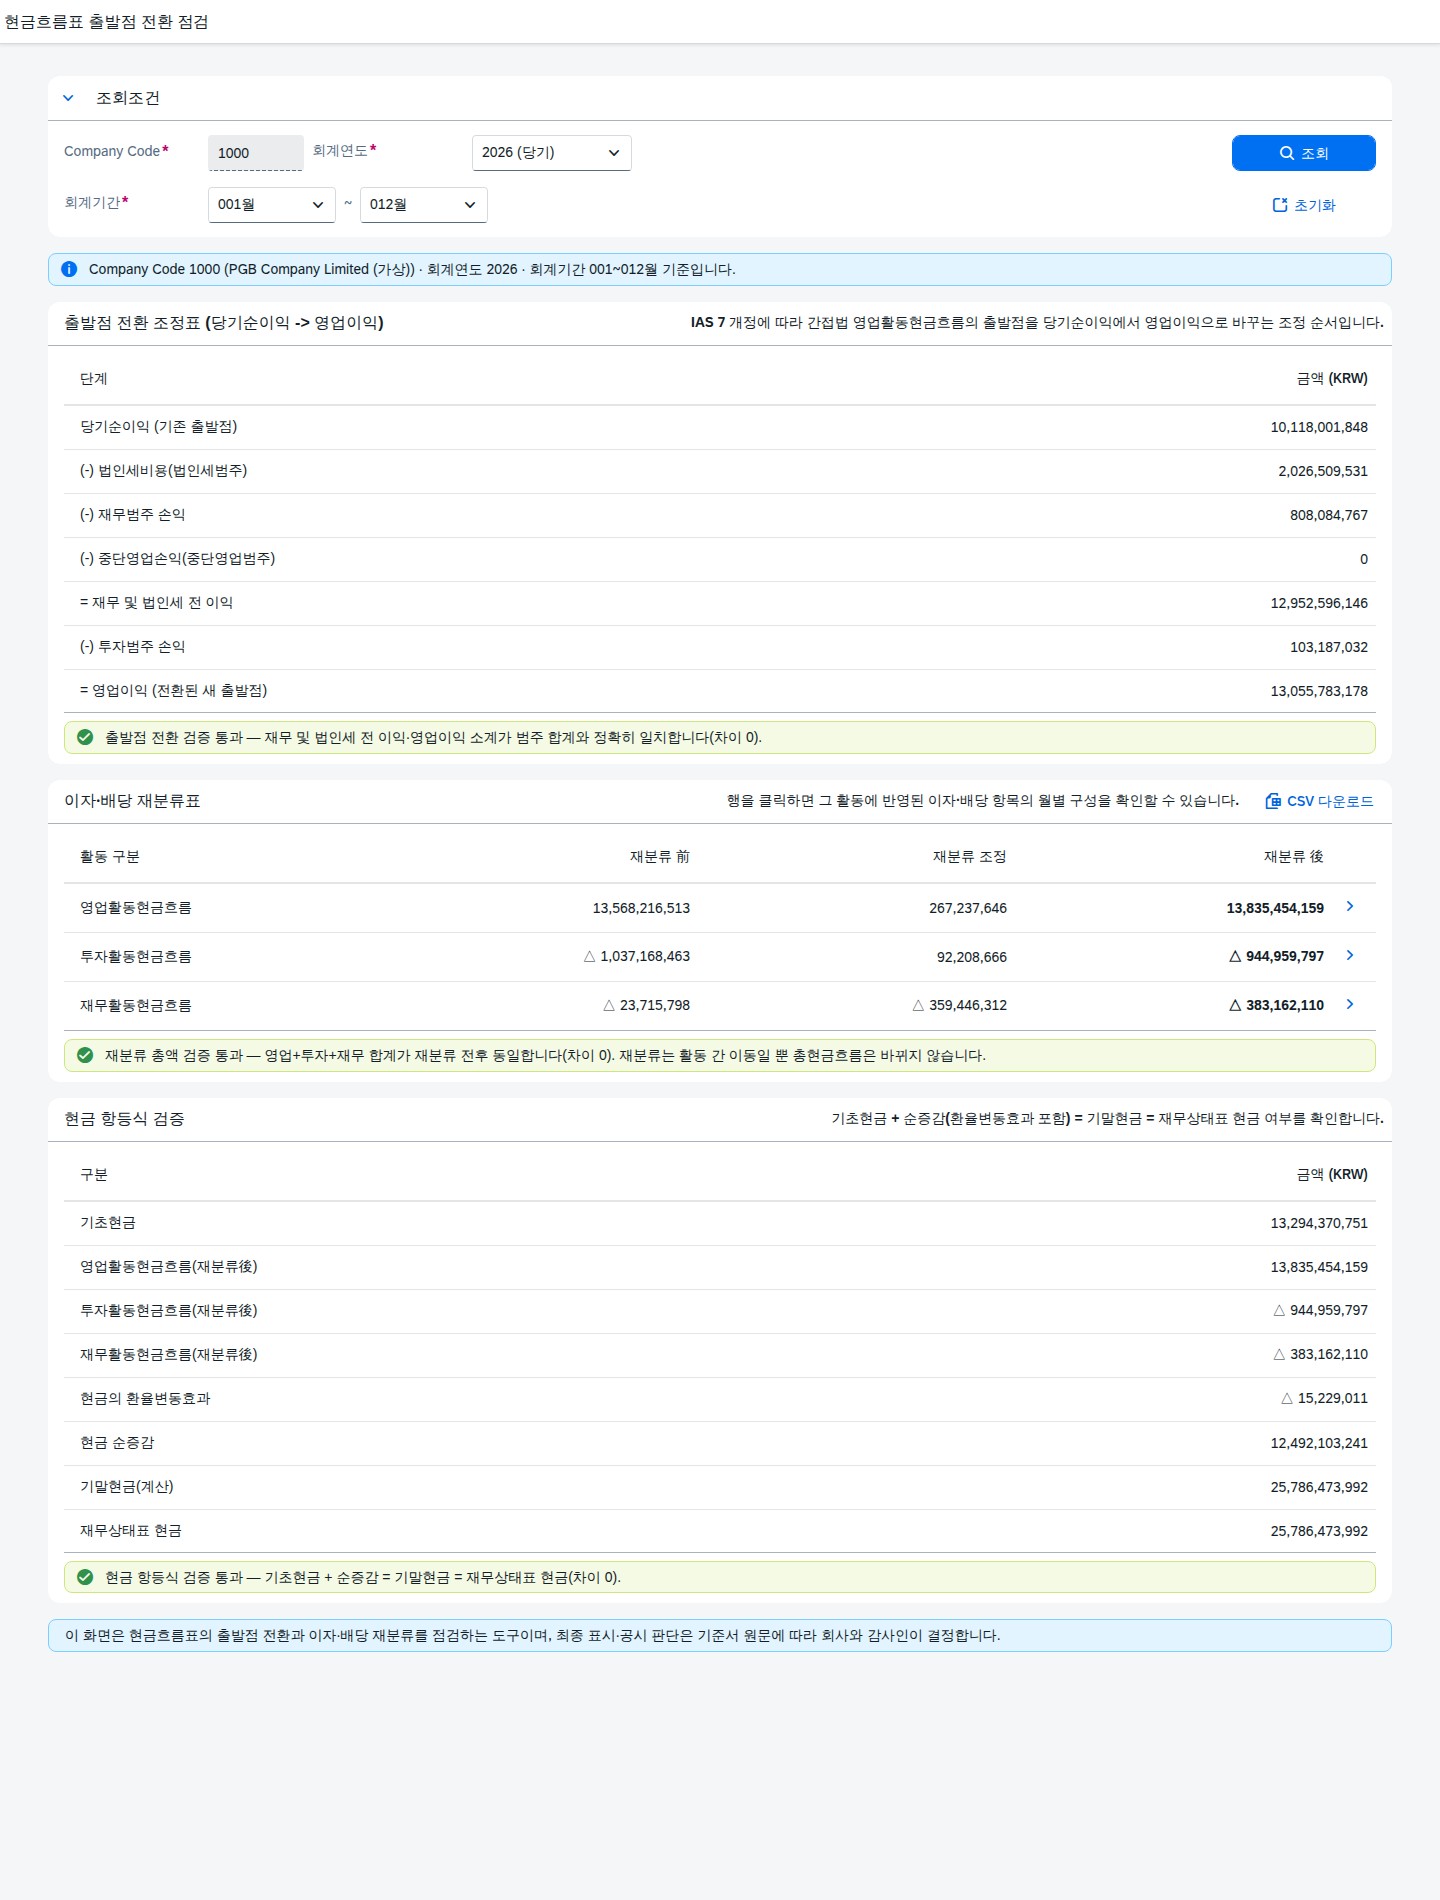Click the blue info icon in the message strip
This screenshot has width=1440, height=1900.
click(x=69, y=269)
